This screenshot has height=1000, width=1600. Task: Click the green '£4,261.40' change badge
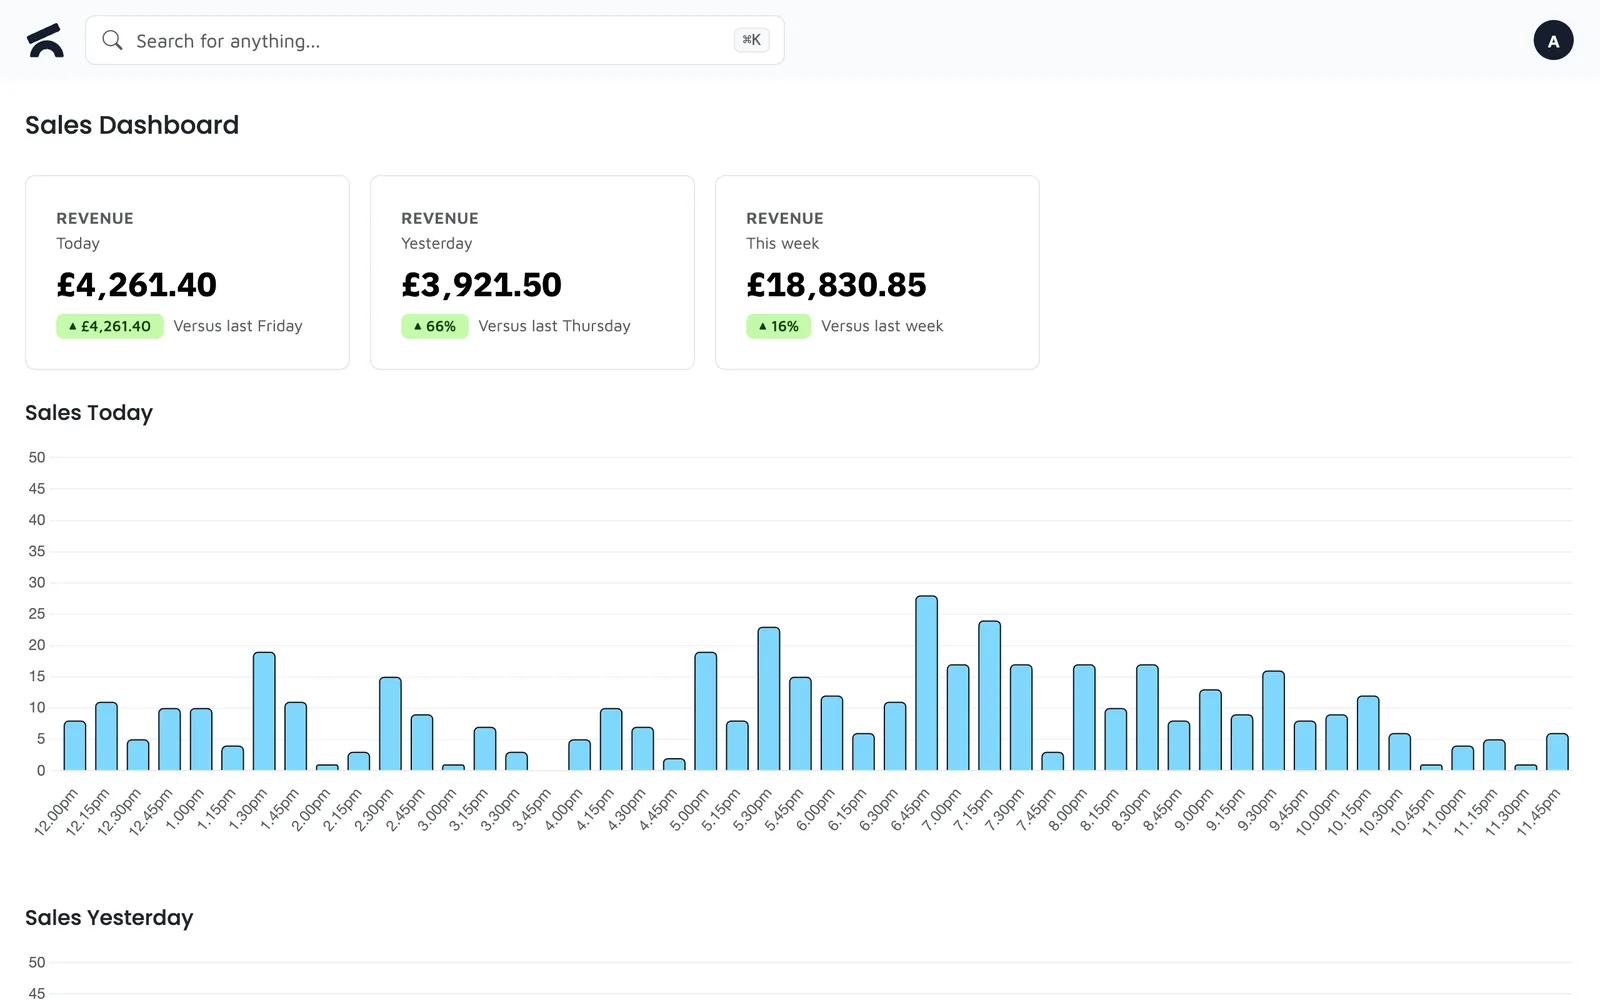110,326
